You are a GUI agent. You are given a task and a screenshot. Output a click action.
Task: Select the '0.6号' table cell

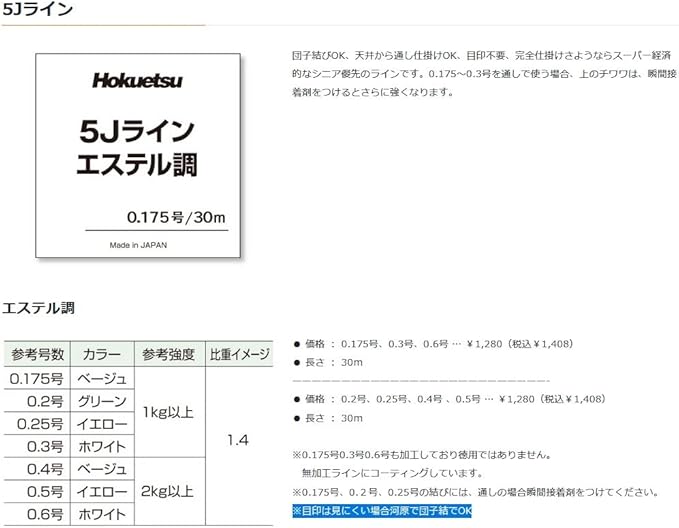[37, 514]
